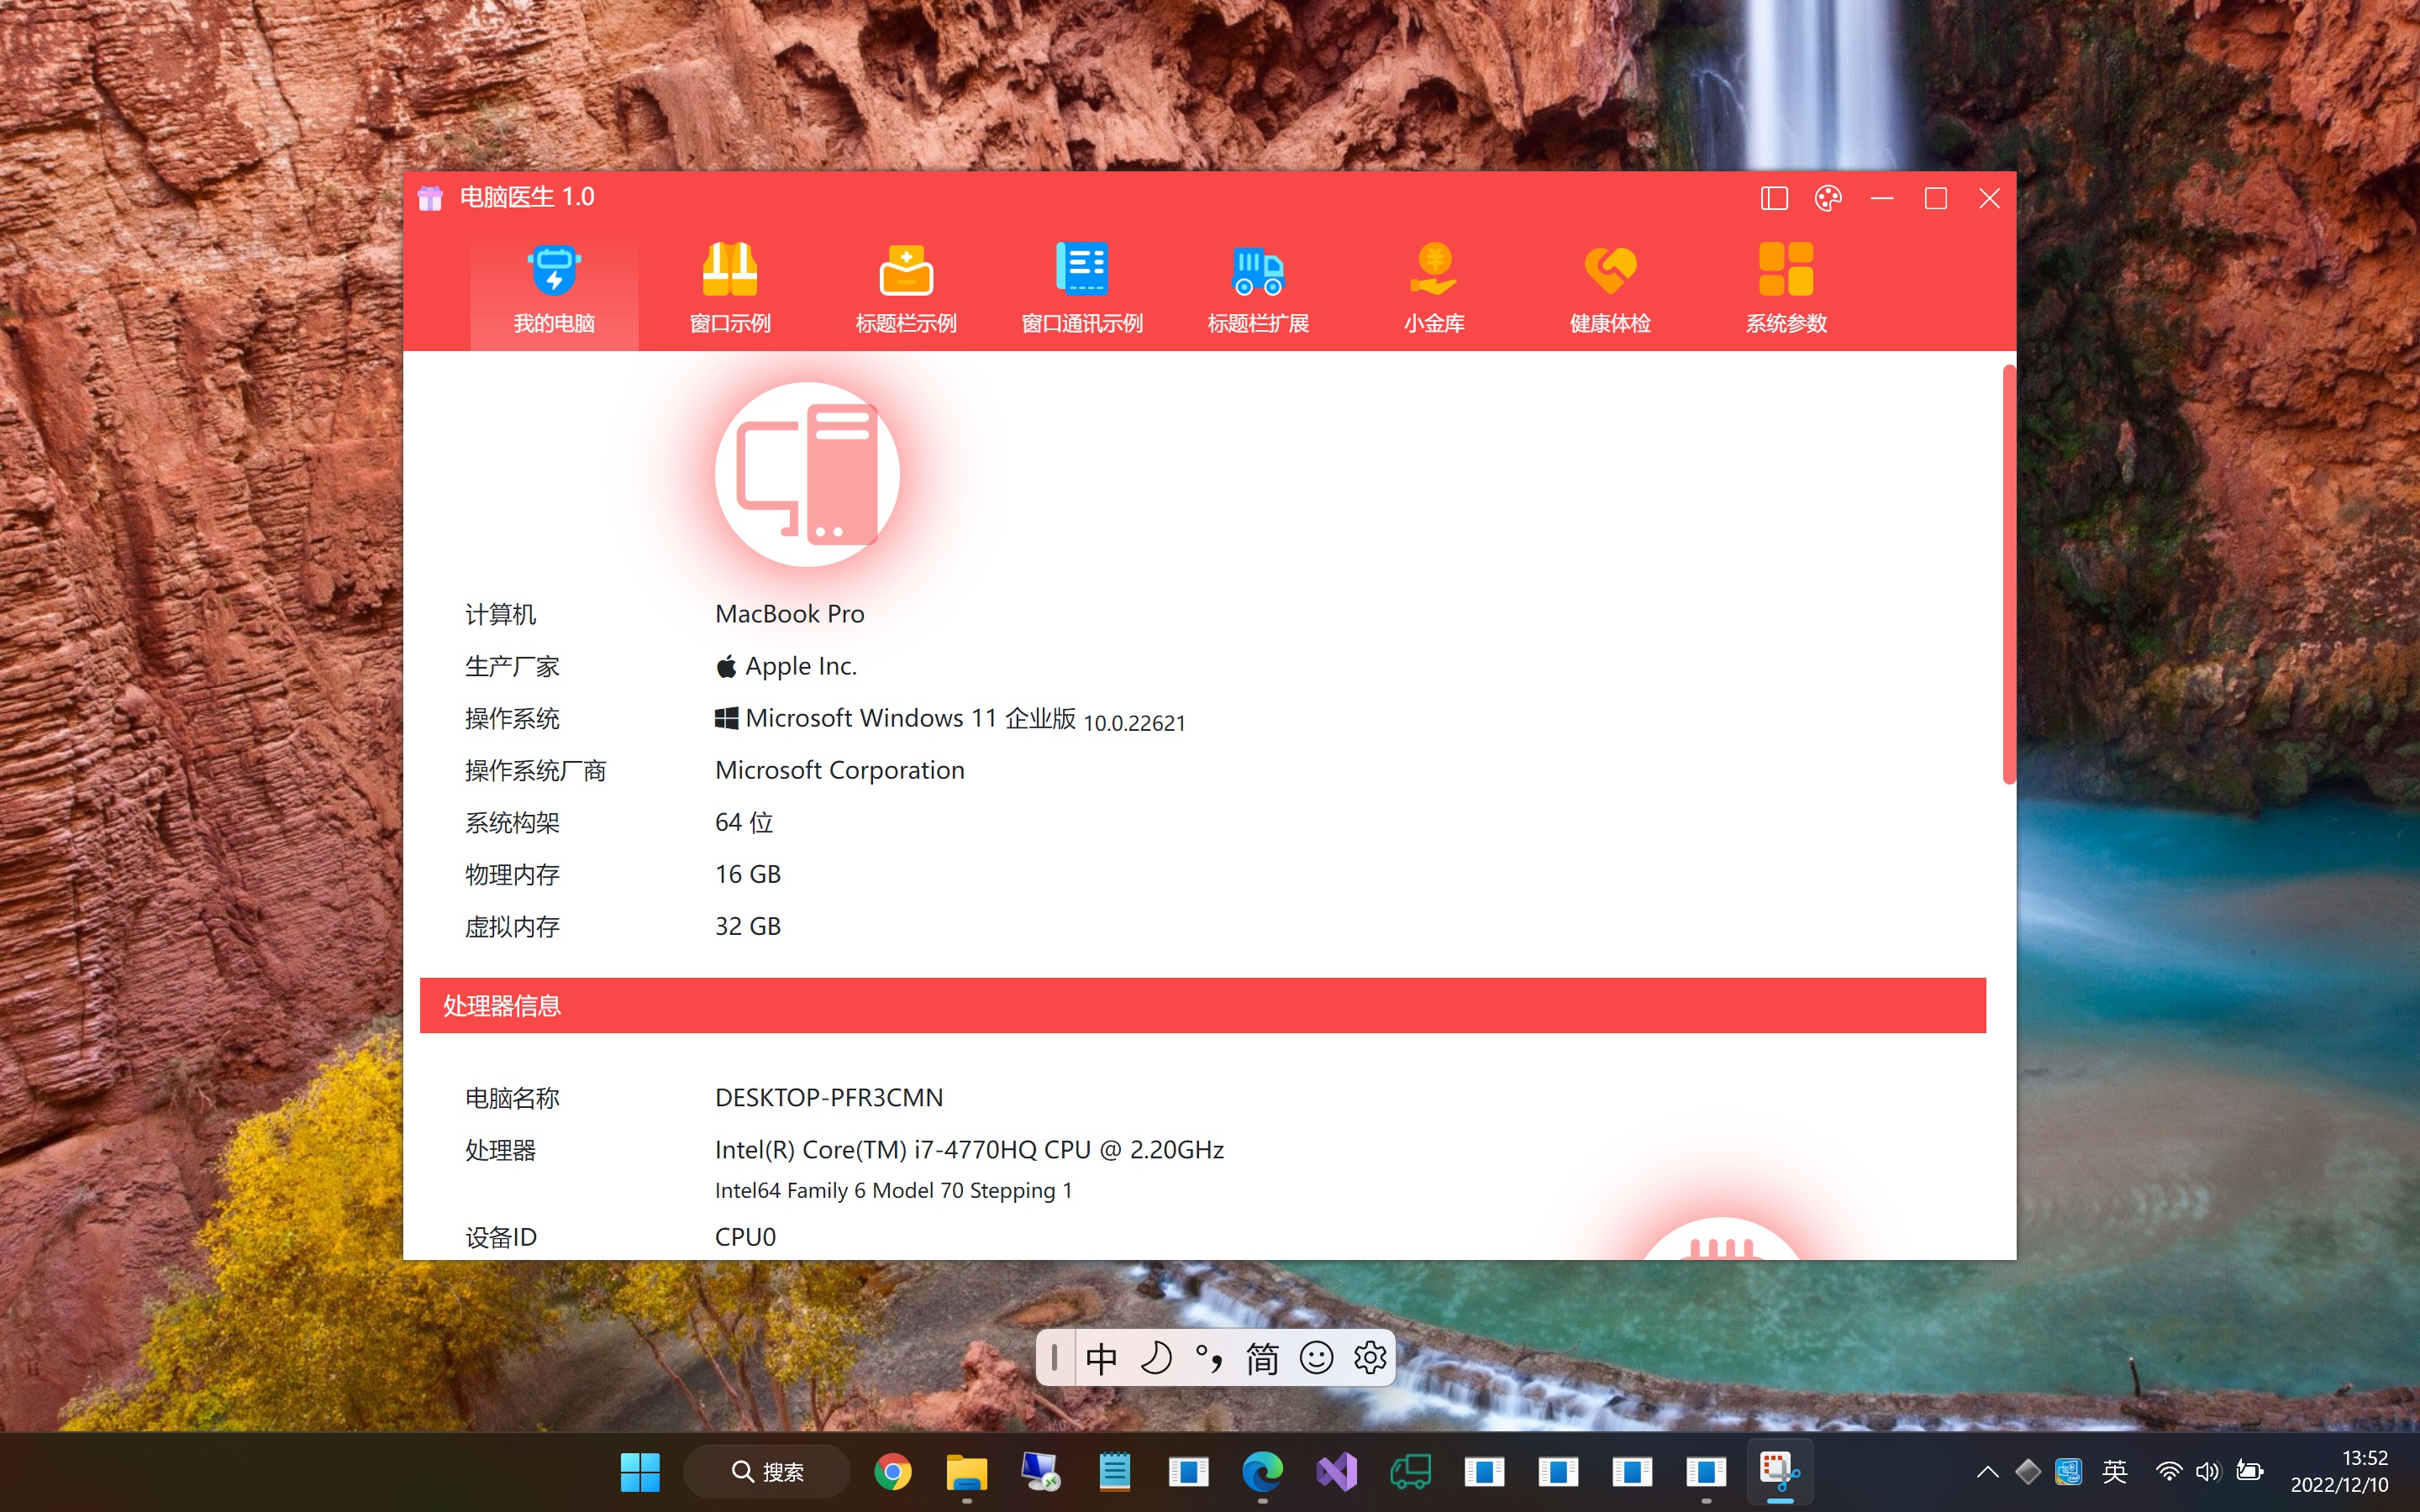
Task: Open the 标题栏扩展 truck icon
Action: (1258, 270)
